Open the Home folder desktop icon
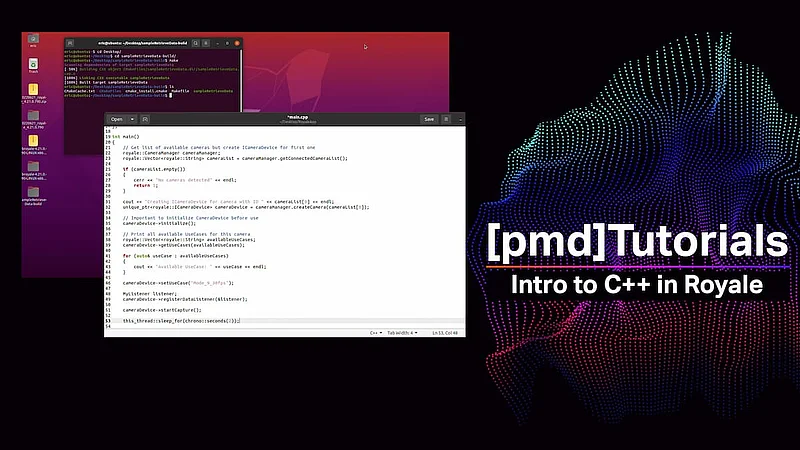Viewport: 800px width, 450px height. 33,39
